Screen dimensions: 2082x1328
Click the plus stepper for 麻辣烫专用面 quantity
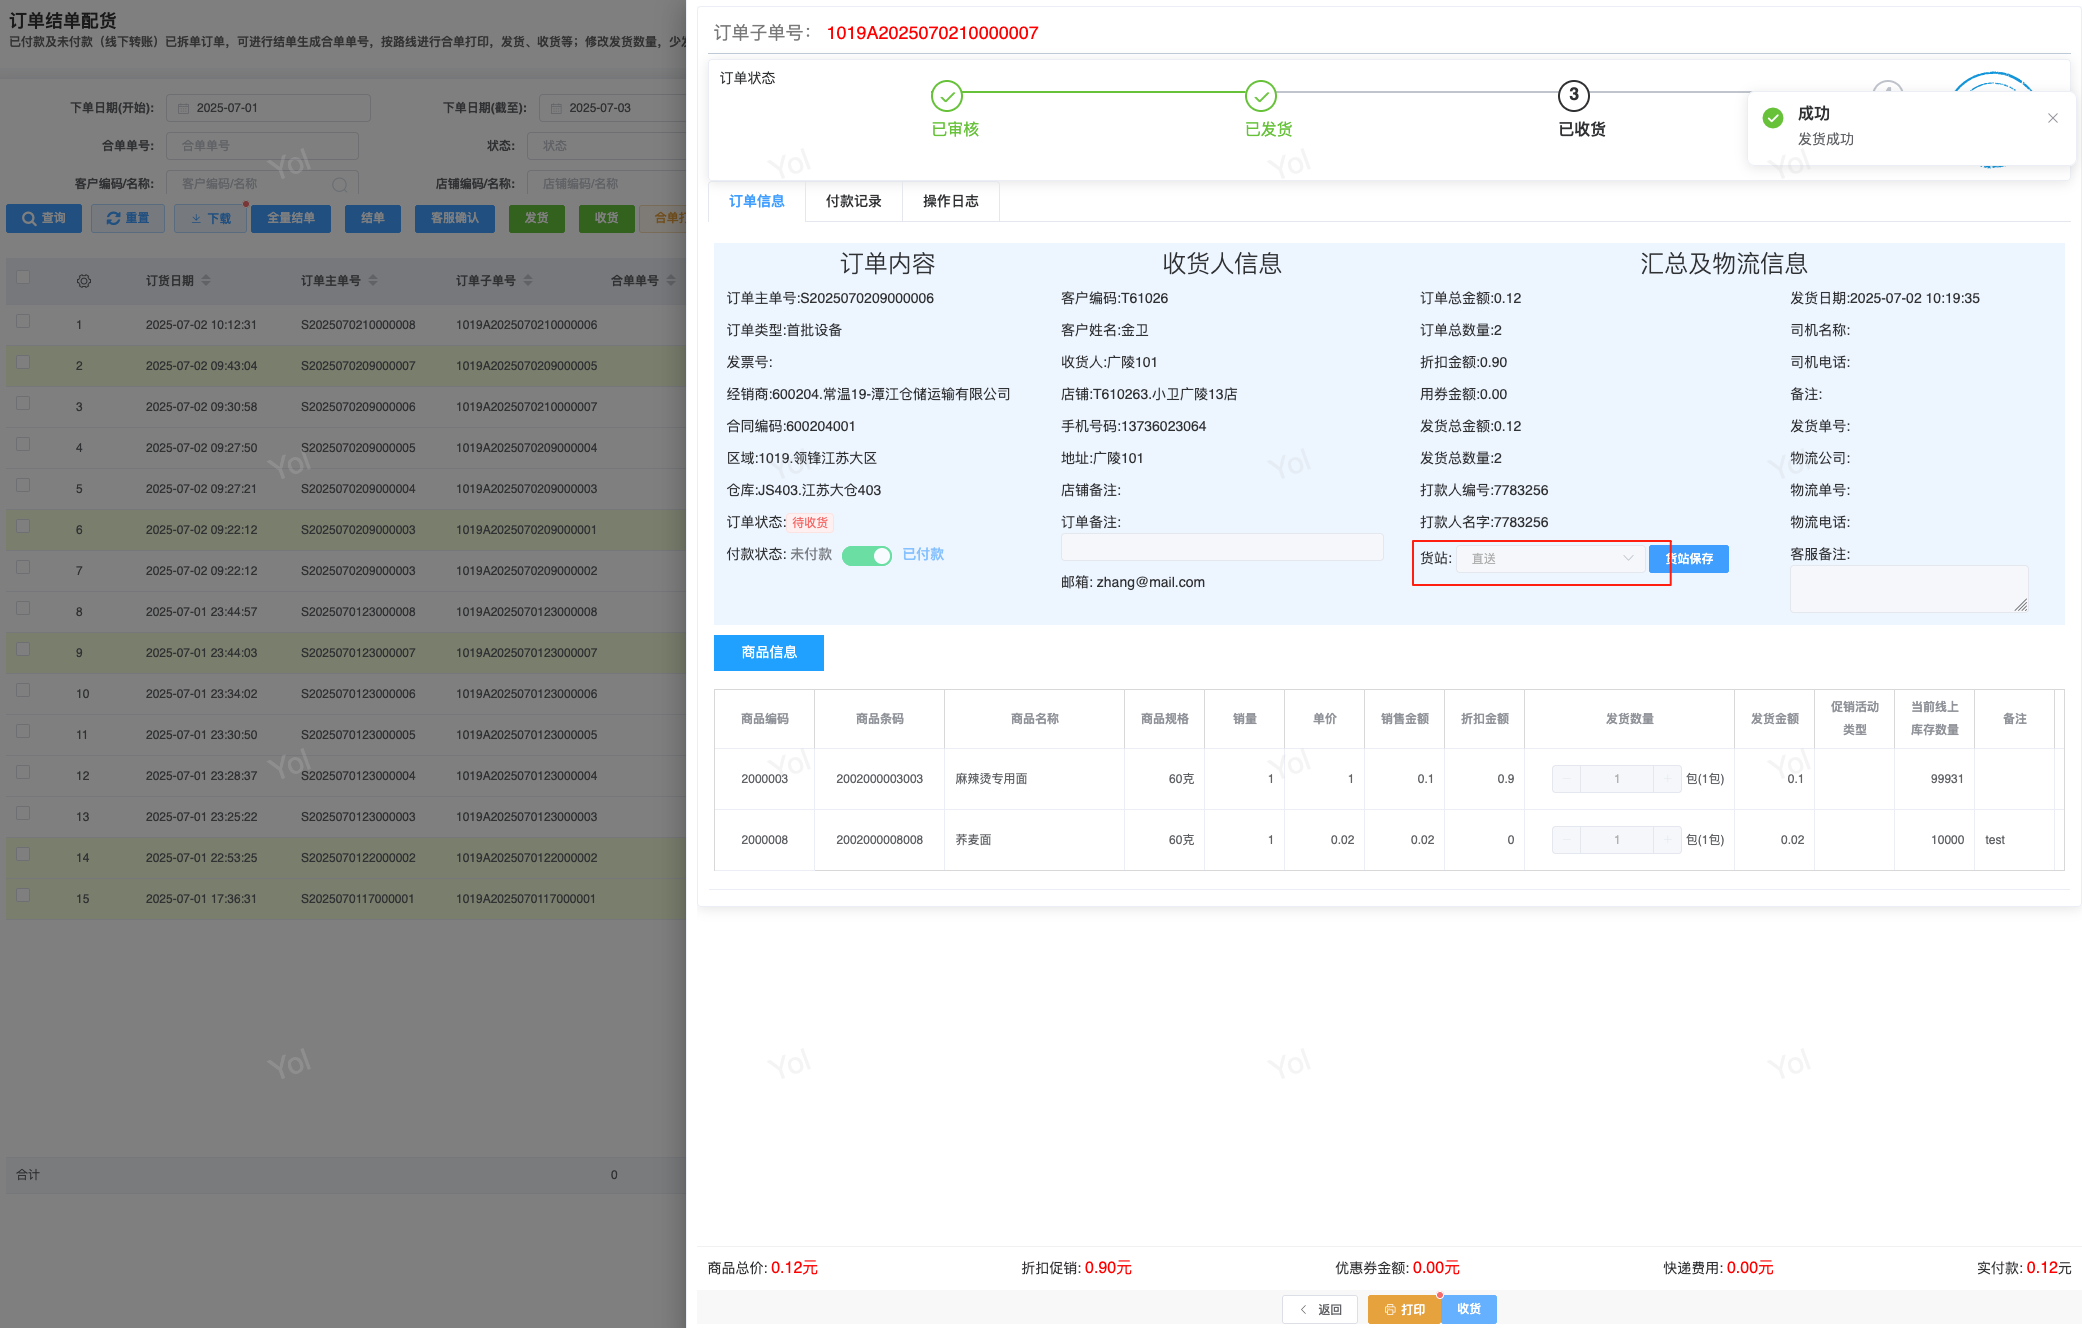pyautogui.click(x=1667, y=779)
